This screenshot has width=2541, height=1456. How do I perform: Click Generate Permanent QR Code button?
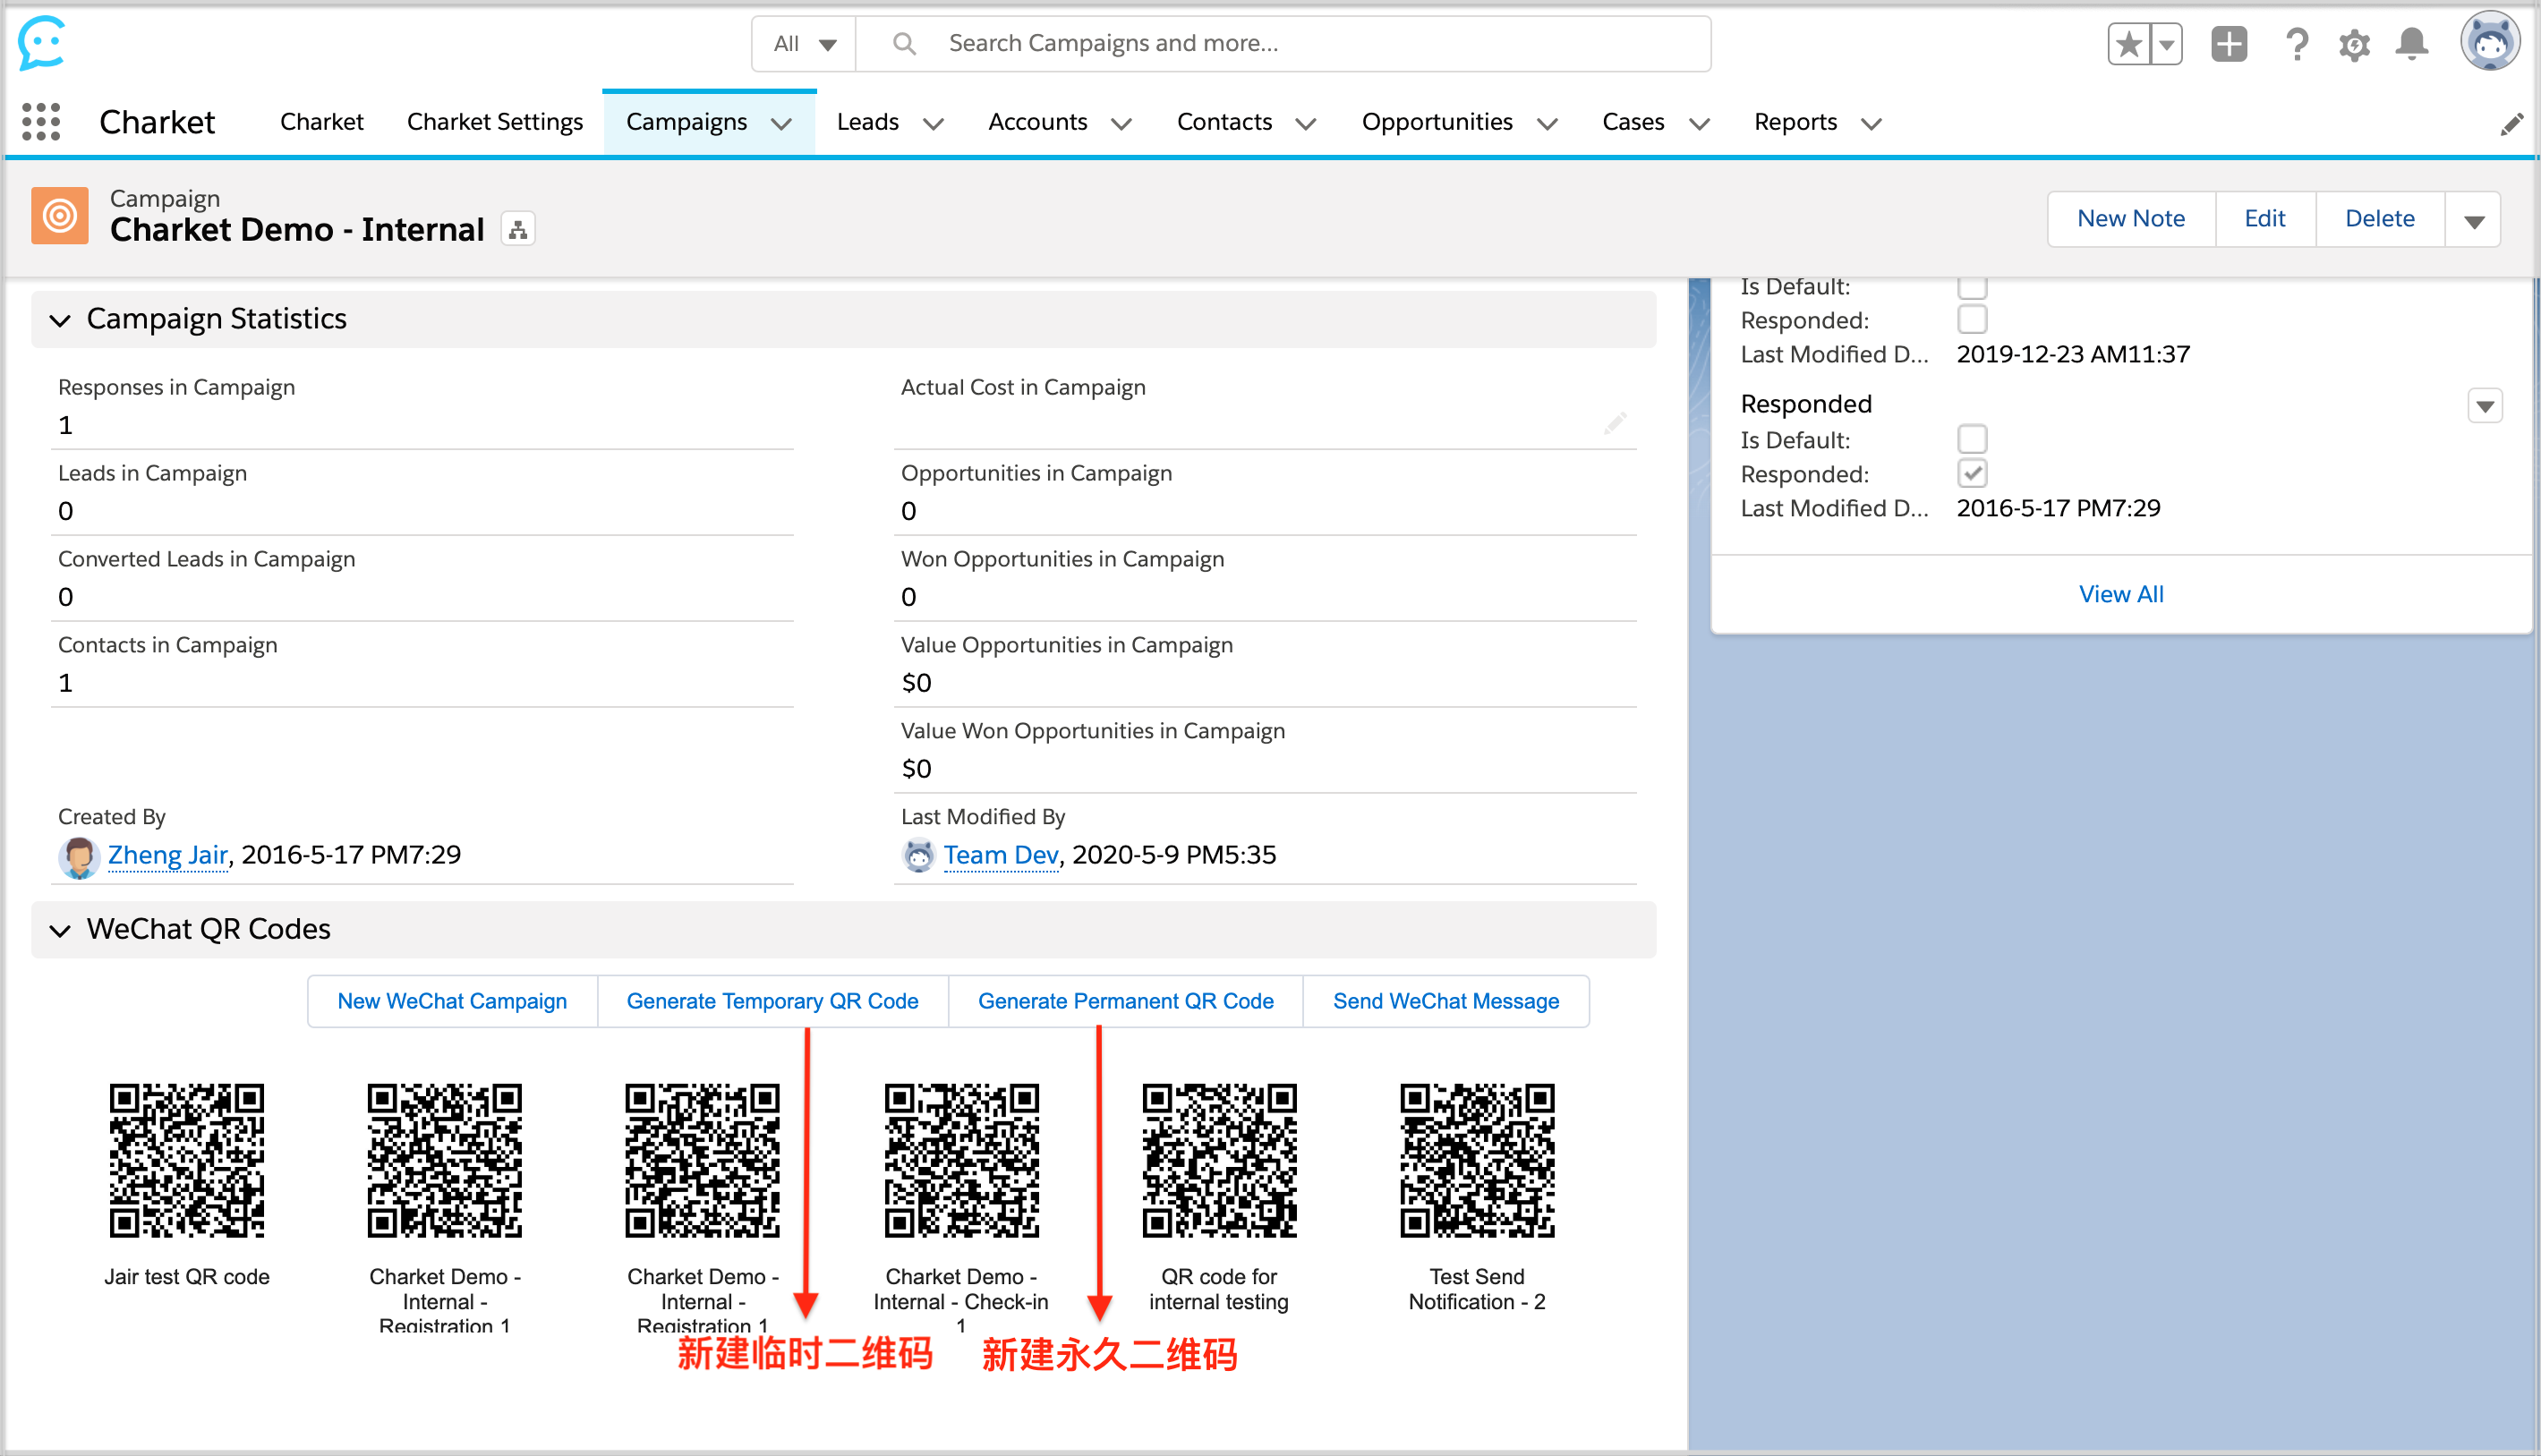click(x=1125, y=1001)
